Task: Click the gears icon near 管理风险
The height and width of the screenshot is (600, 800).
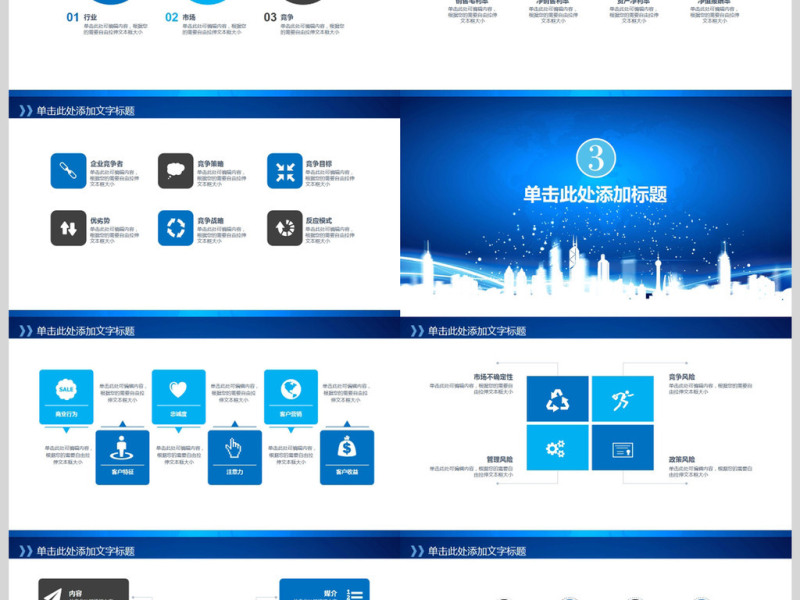Action: click(x=555, y=448)
